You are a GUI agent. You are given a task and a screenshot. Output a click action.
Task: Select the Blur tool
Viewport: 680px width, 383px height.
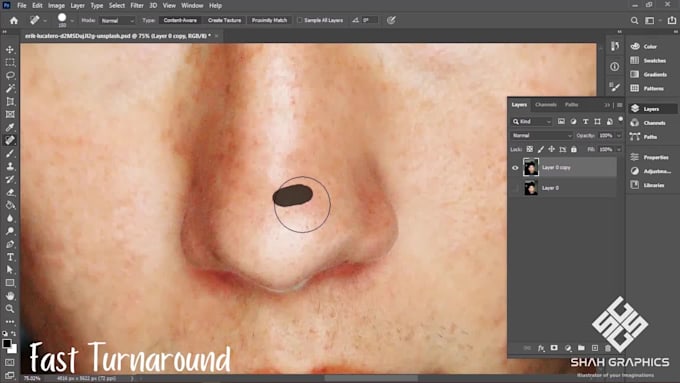10,218
